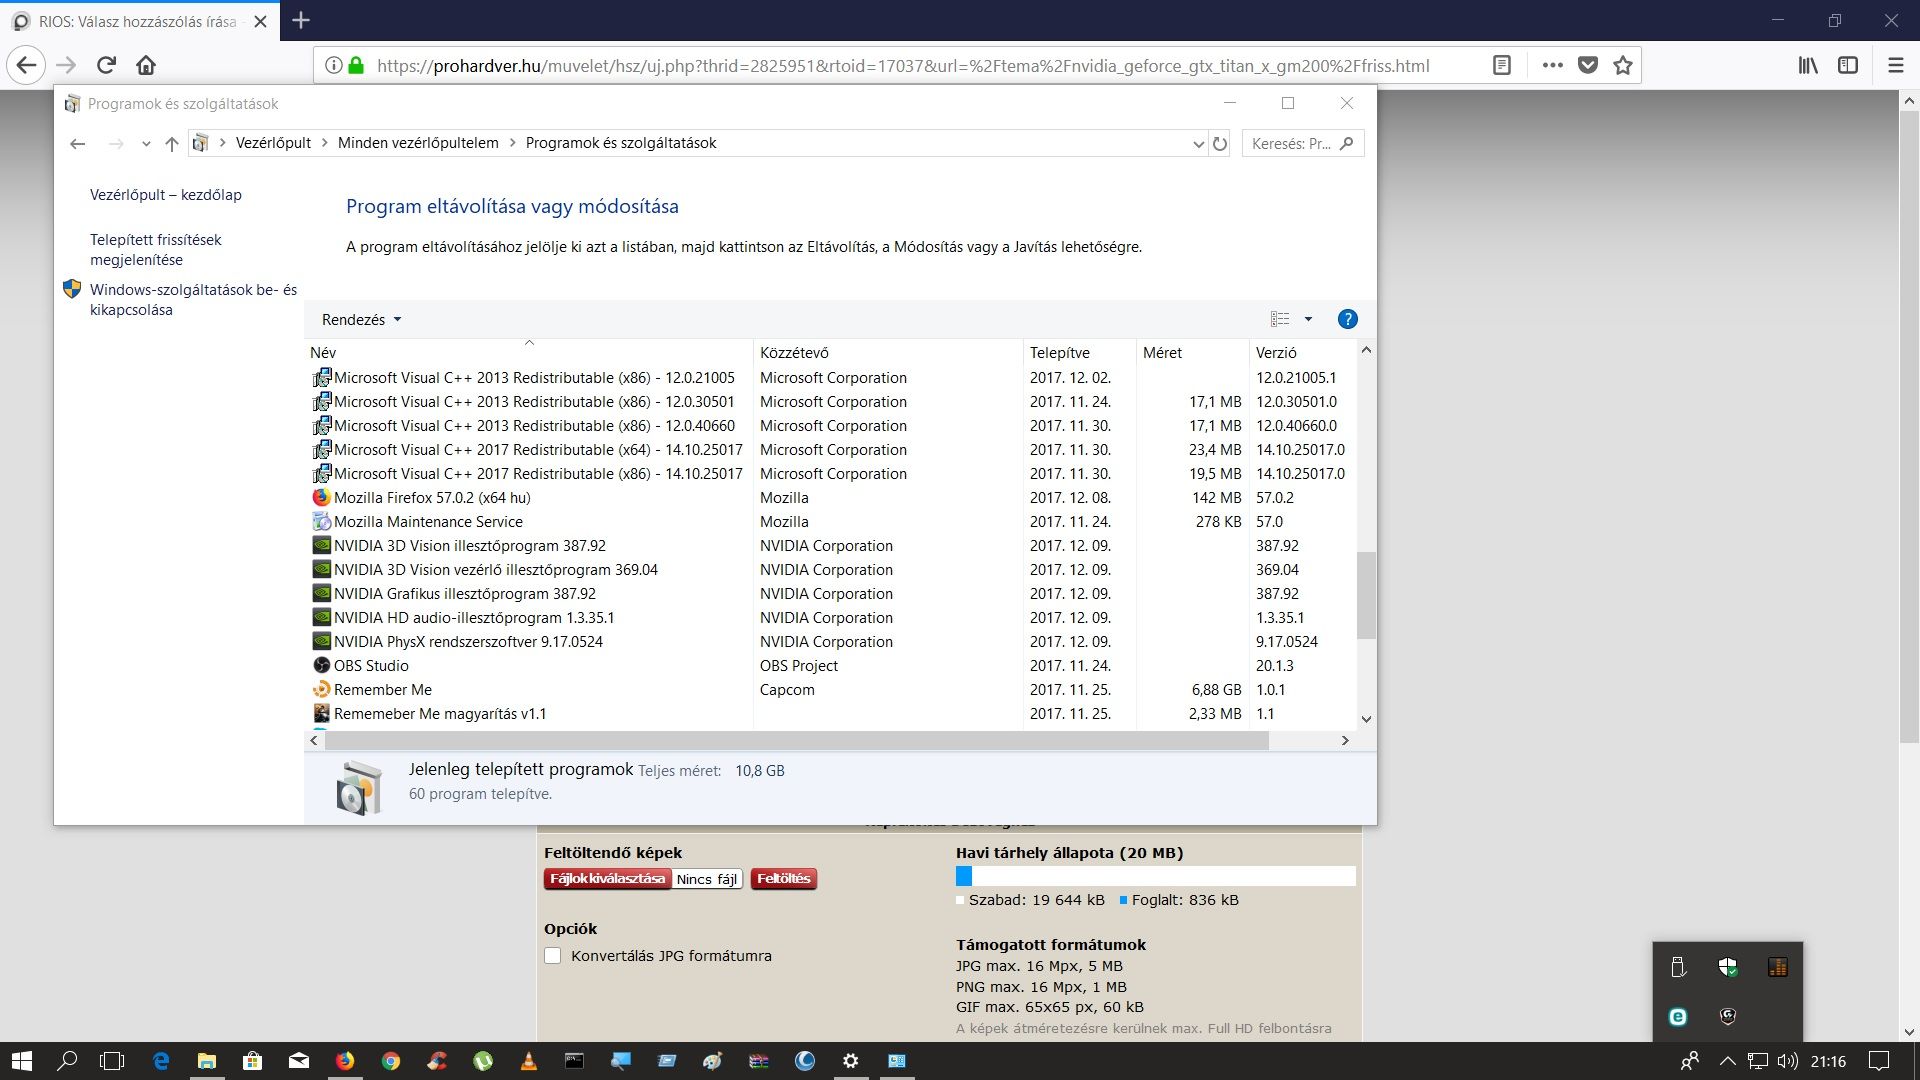The height and width of the screenshot is (1080, 1920).
Task: Open the Firefox home page
Action: click(146, 66)
